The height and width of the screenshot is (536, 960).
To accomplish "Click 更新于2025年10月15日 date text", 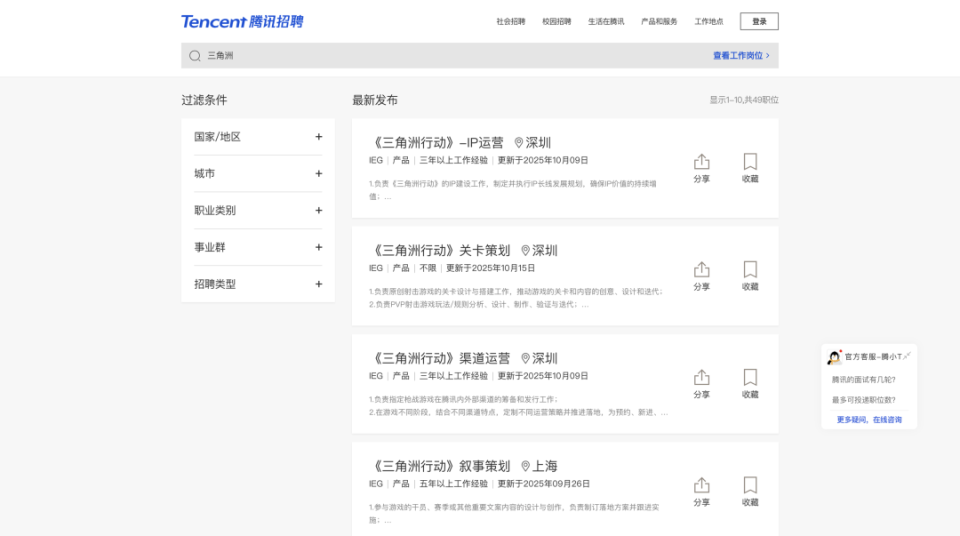I will (x=490, y=268).
